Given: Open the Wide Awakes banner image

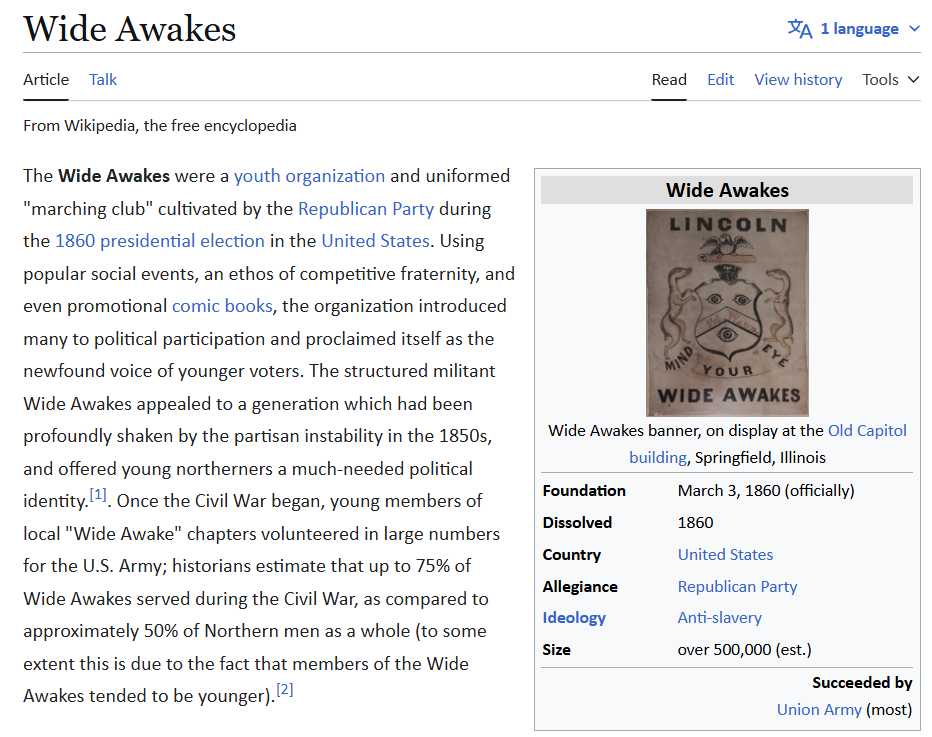Looking at the screenshot, I should click(x=727, y=313).
